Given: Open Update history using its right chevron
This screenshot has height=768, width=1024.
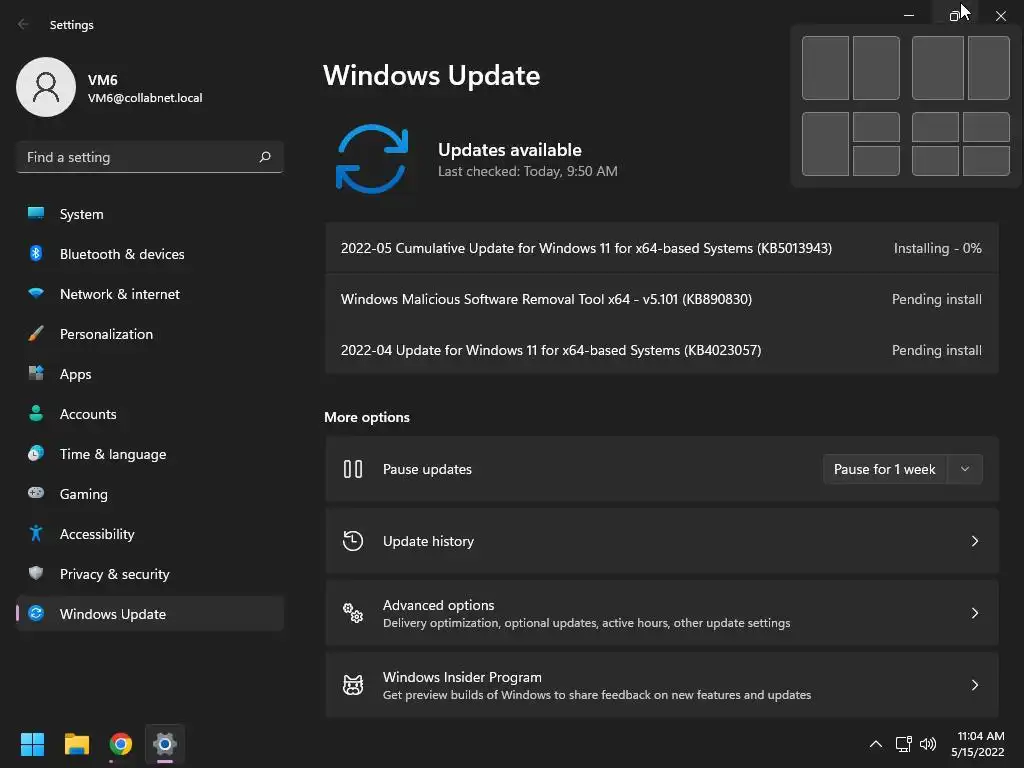Looking at the screenshot, I should (974, 541).
